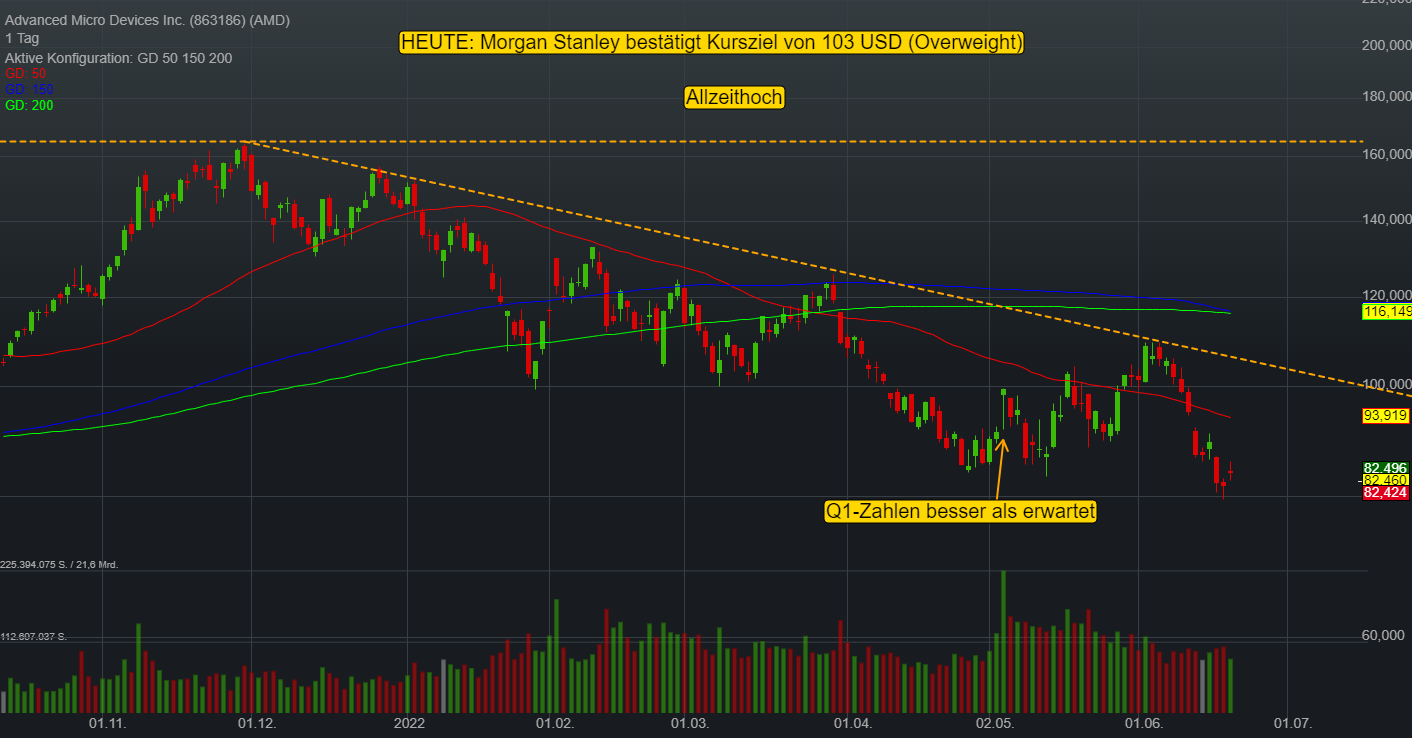Select the yellow 82,460 price tag
1412x738 pixels.
click(1387, 480)
